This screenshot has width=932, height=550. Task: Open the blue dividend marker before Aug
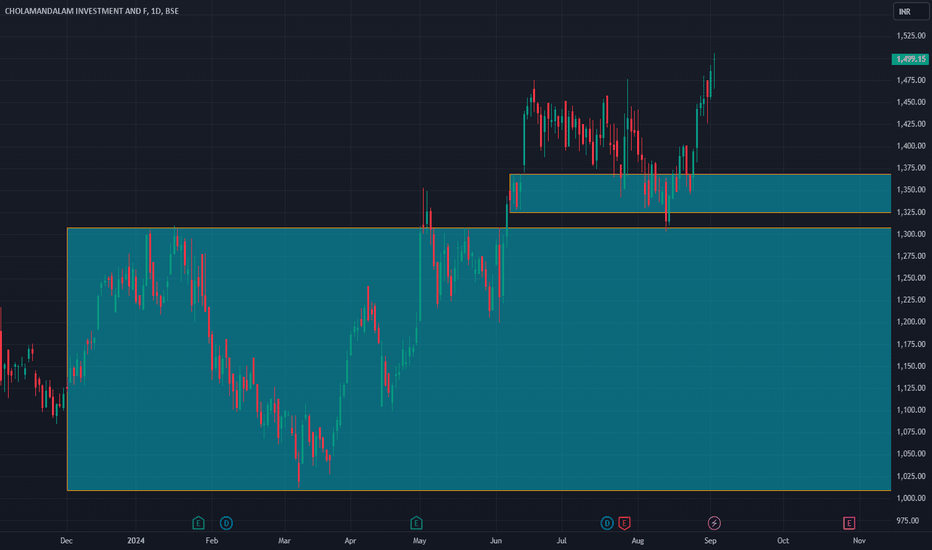point(607,523)
